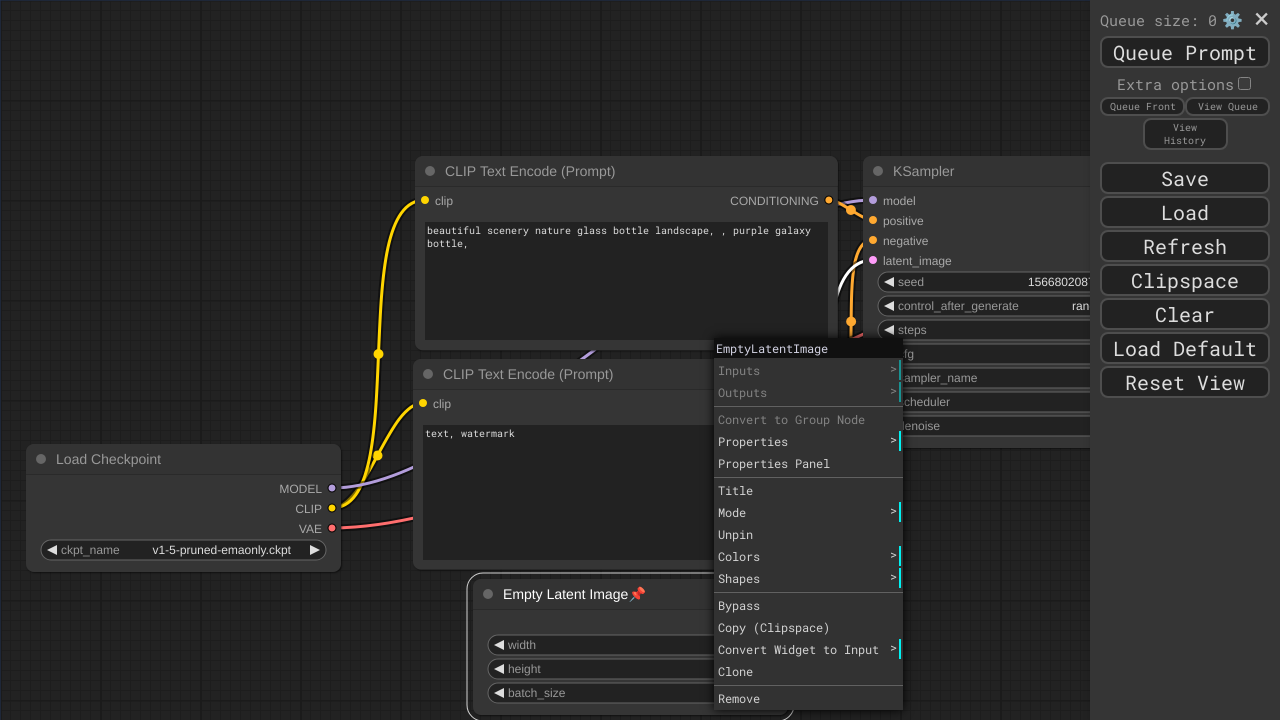Image resolution: width=1280 pixels, height=720 pixels.
Task: Click the CONDITIONING output connector on the prompt node
Action: (828, 200)
